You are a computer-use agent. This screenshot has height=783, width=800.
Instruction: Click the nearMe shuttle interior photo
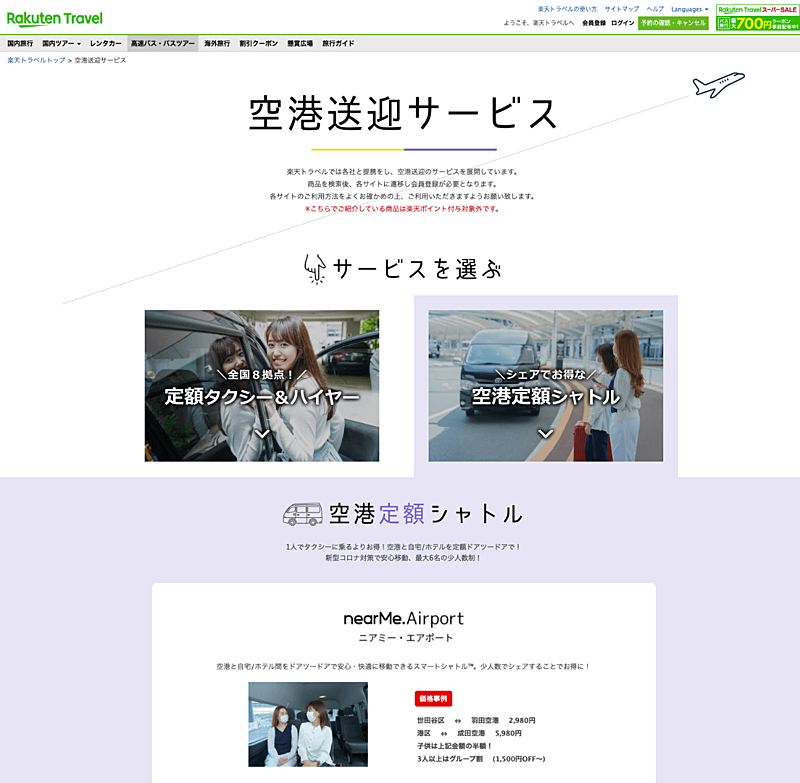(308, 724)
